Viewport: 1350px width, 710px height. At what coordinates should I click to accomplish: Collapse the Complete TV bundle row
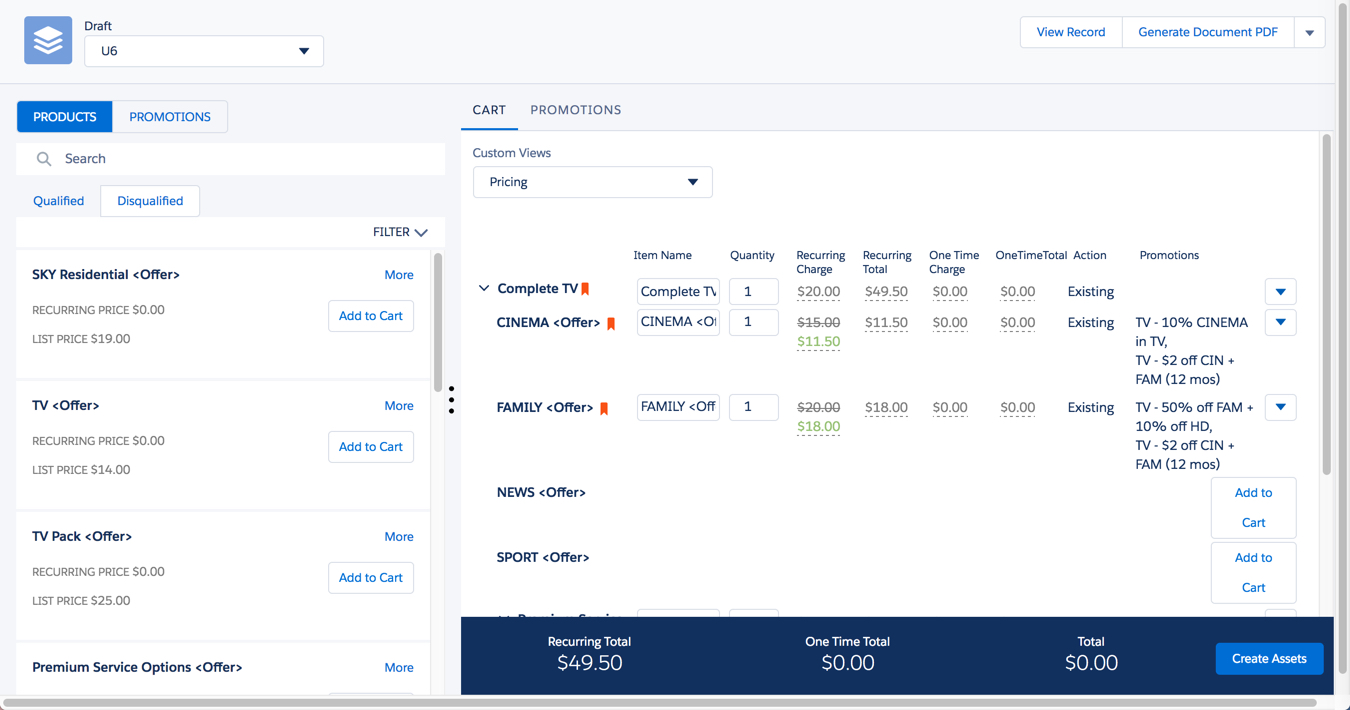click(x=484, y=289)
